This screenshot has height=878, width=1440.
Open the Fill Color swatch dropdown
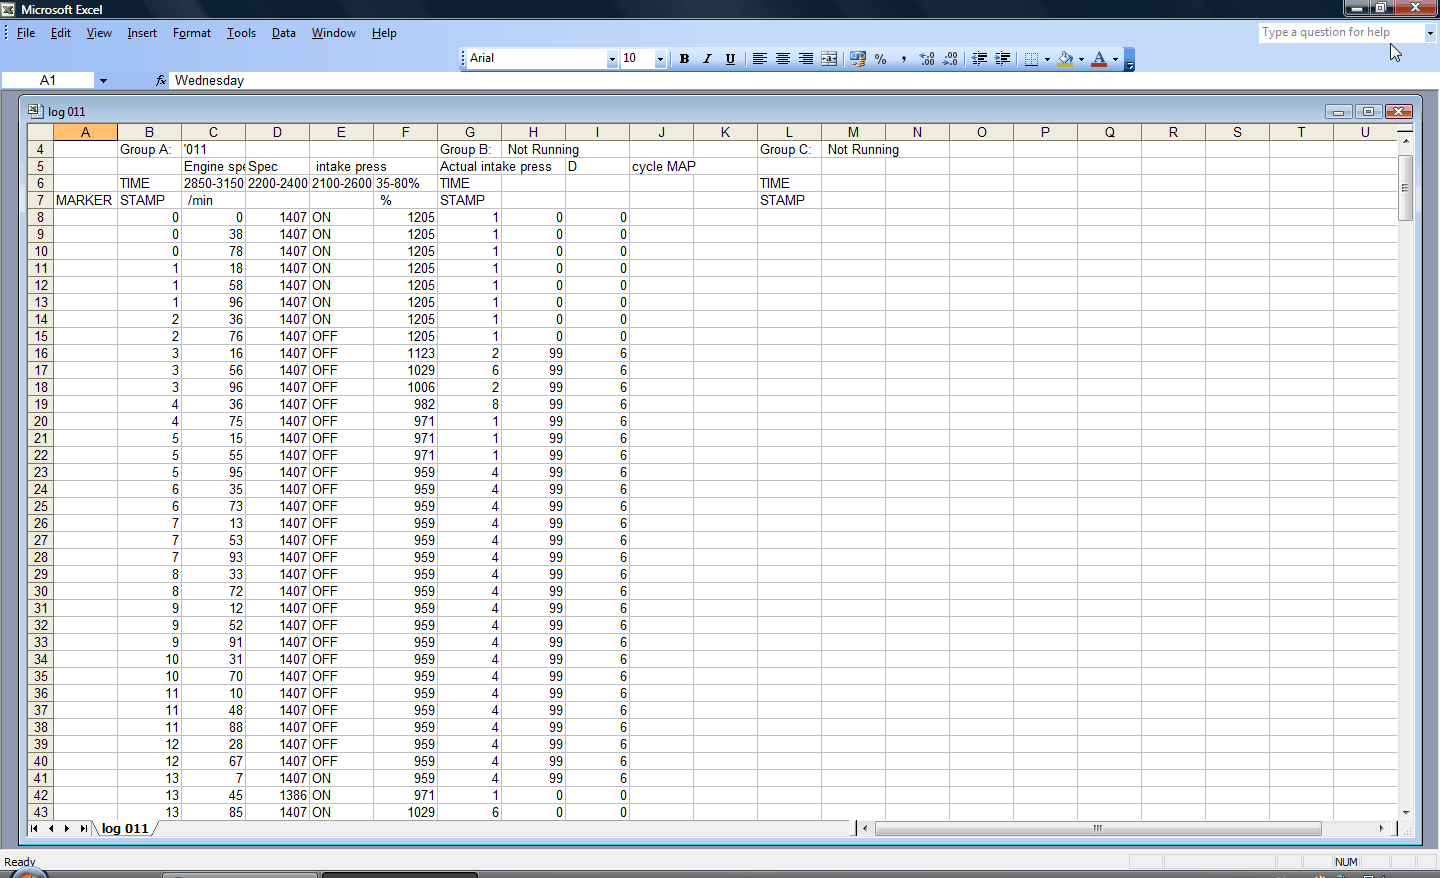tap(1081, 59)
